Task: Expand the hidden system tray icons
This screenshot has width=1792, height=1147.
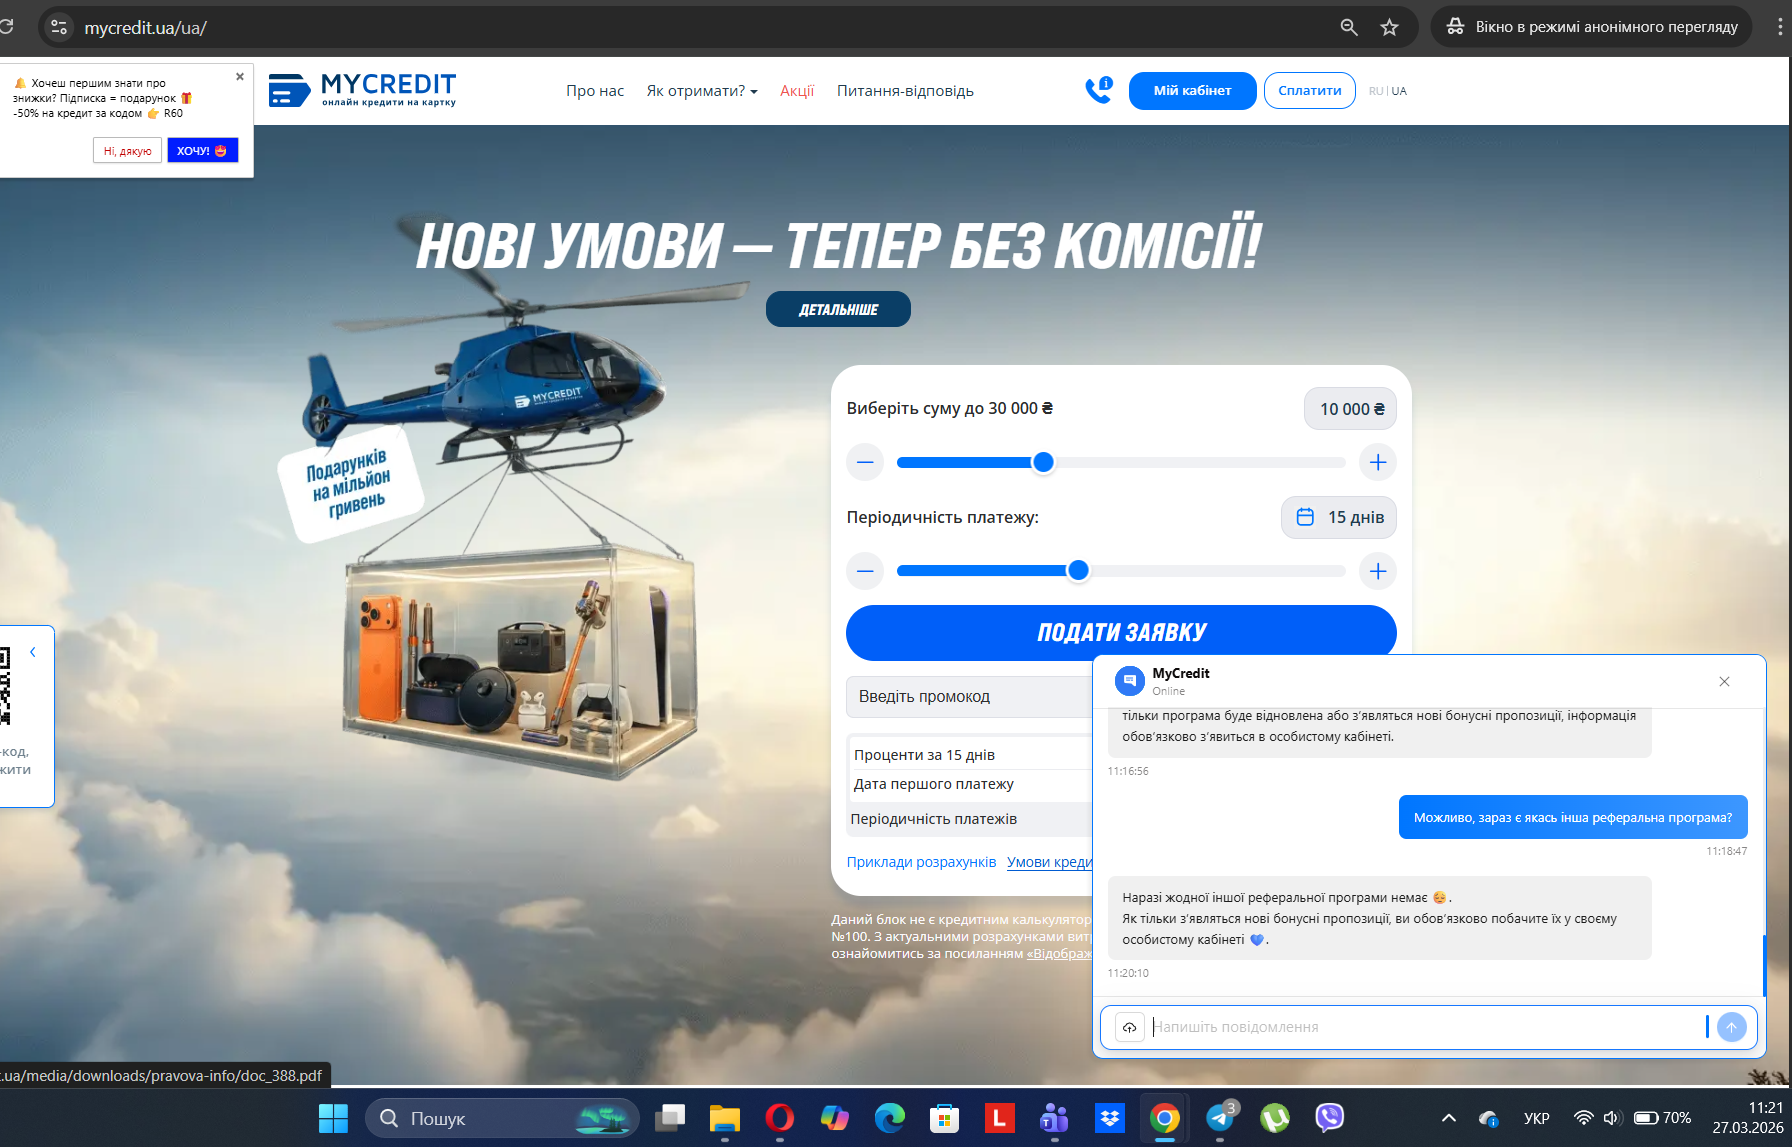Action: pyautogui.click(x=1449, y=1118)
